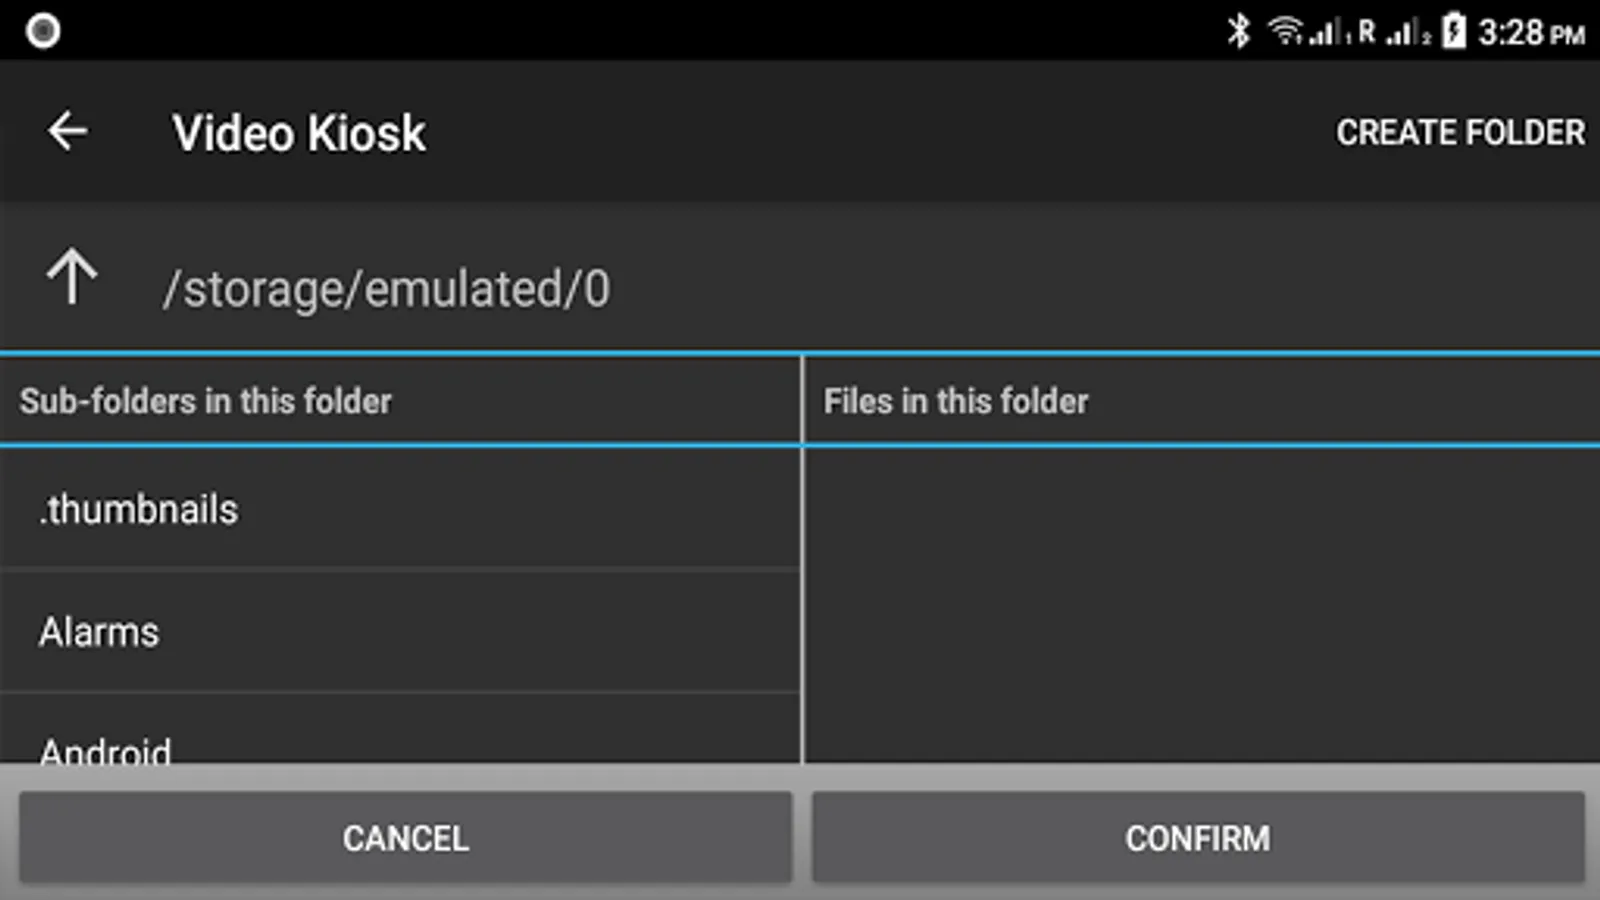This screenshot has height=900, width=1600.
Task: Tap the circular notification icon in status bar
Action: (42, 31)
